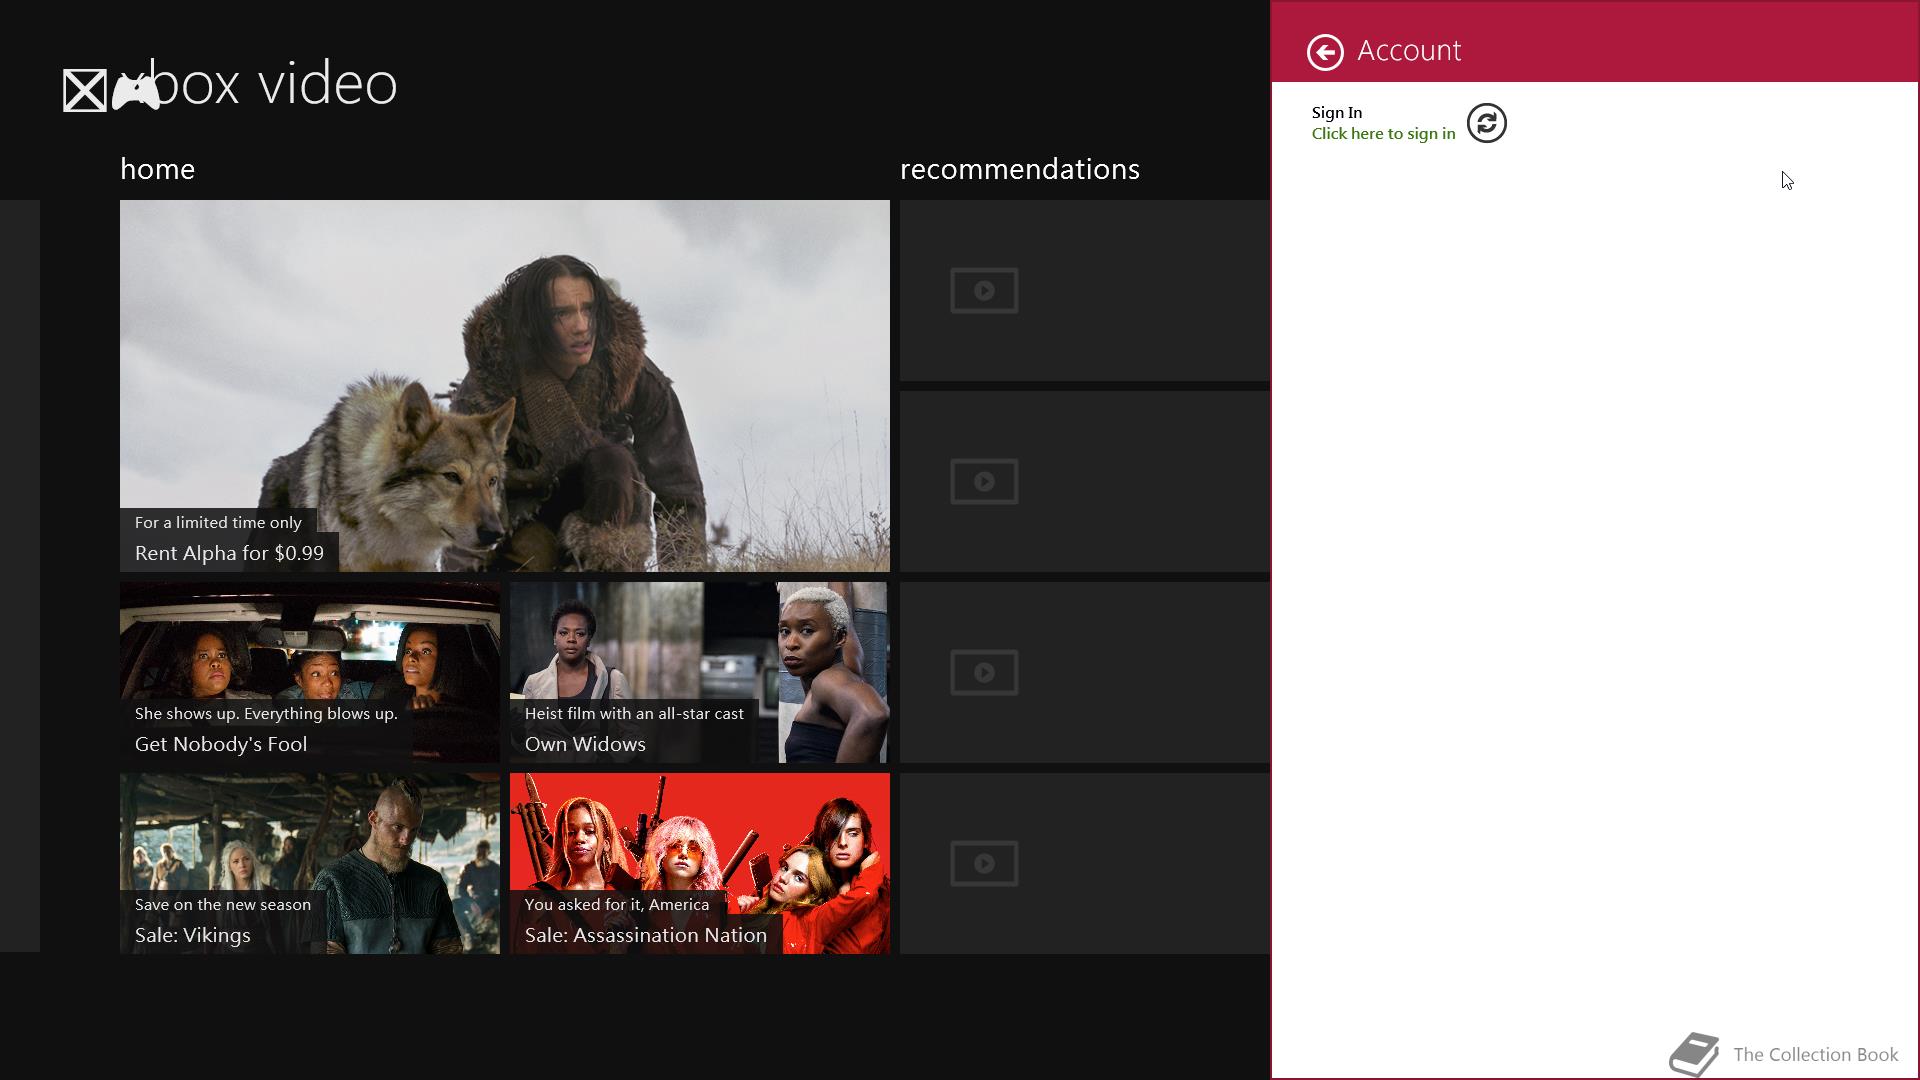Click the "Click here to sign in" link

point(1383,134)
